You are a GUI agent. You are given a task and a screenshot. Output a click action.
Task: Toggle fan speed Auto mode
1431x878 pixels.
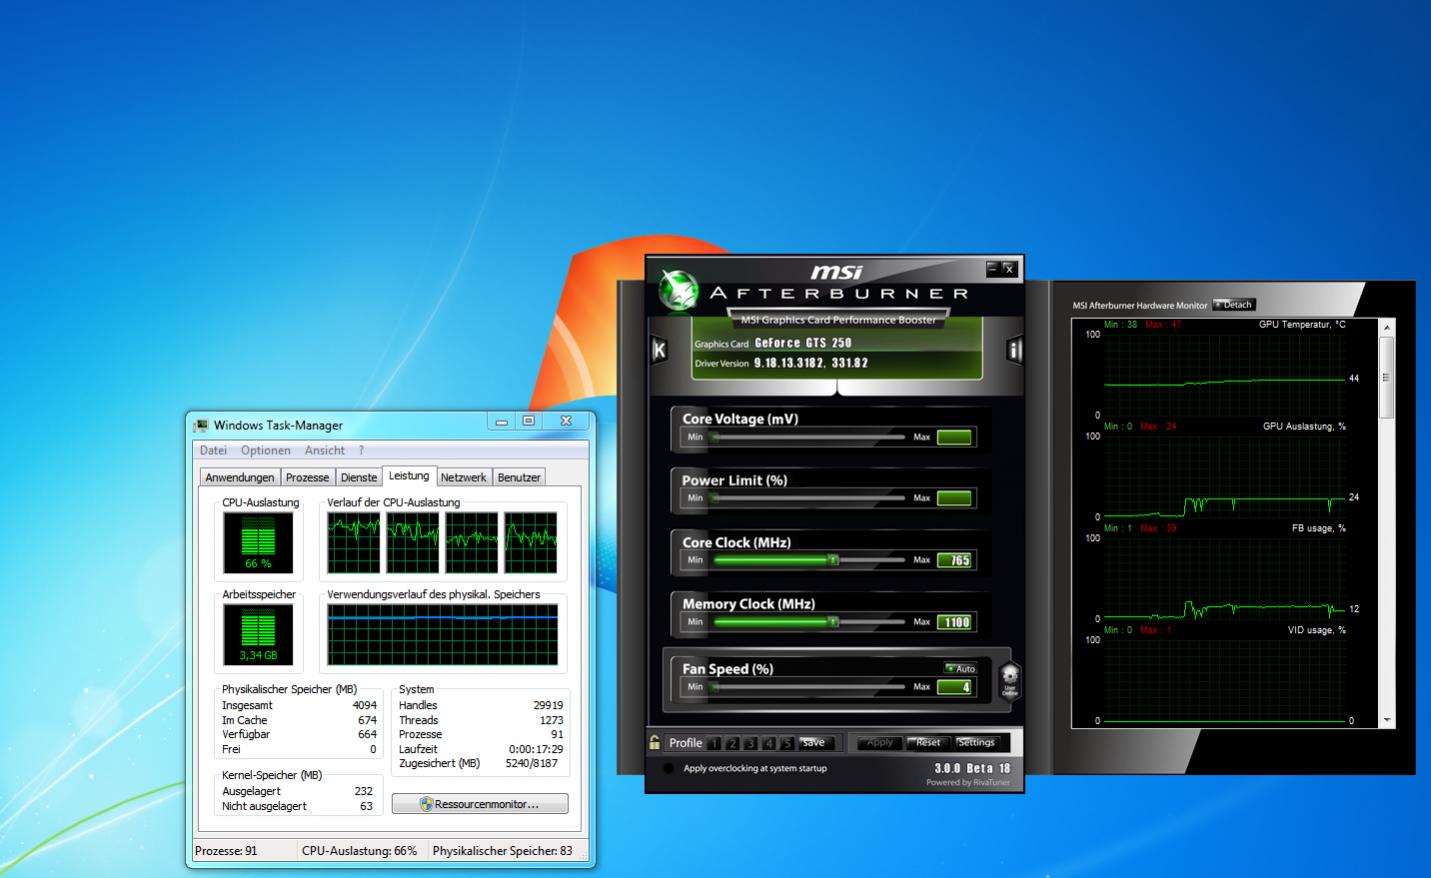pyautogui.click(x=960, y=668)
